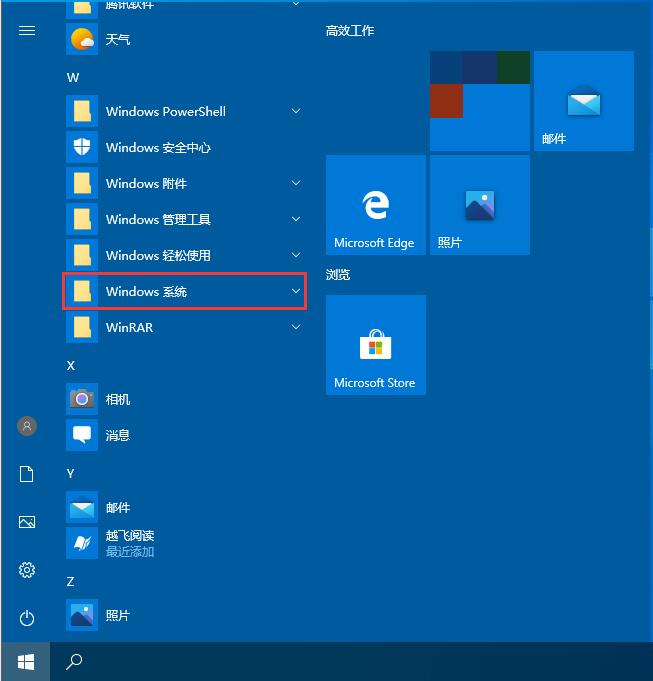Launch the 相机 camera app icon
This screenshot has width=653, height=681.
pyautogui.click(x=82, y=399)
